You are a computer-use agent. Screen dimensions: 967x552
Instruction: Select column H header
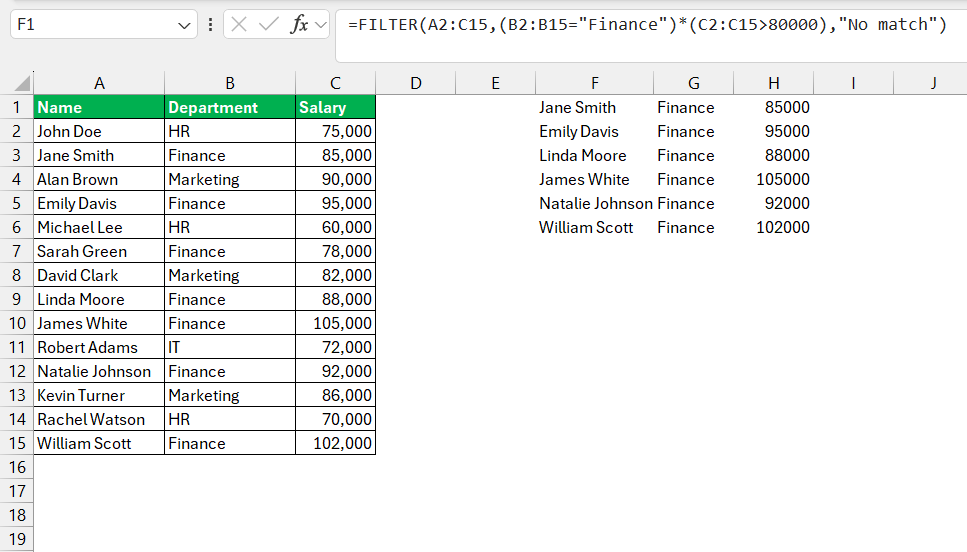[x=773, y=83]
